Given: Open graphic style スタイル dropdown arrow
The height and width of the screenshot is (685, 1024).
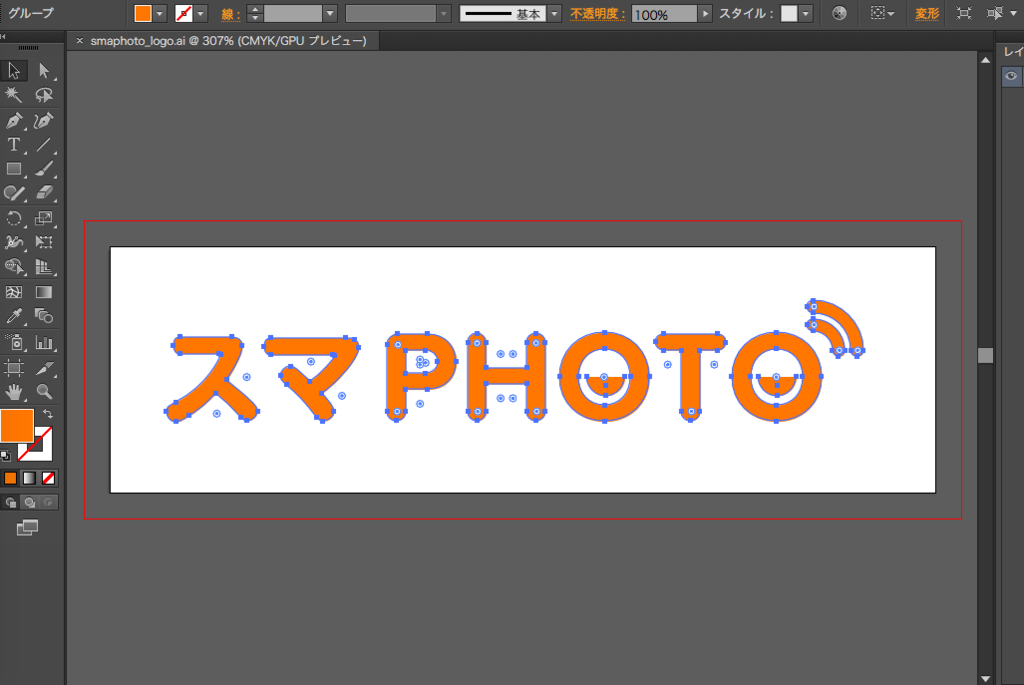Looking at the screenshot, I should pyautogui.click(x=806, y=14).
